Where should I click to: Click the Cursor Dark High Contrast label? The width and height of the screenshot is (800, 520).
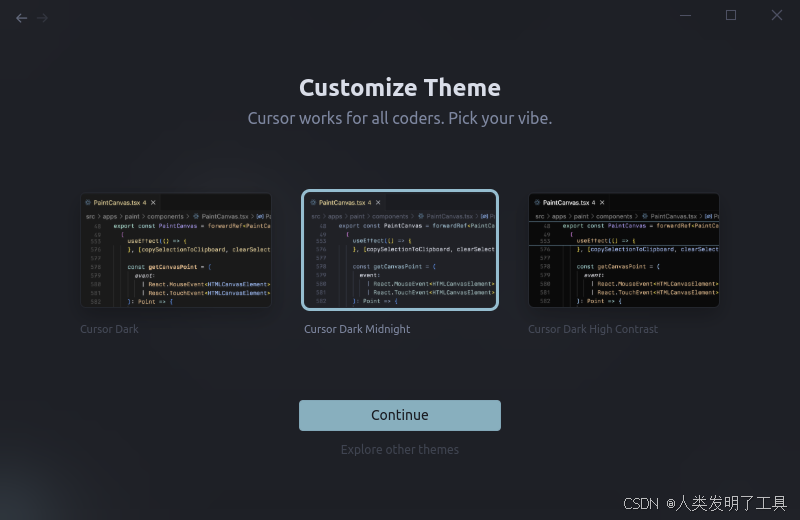[x=593, y=329]
